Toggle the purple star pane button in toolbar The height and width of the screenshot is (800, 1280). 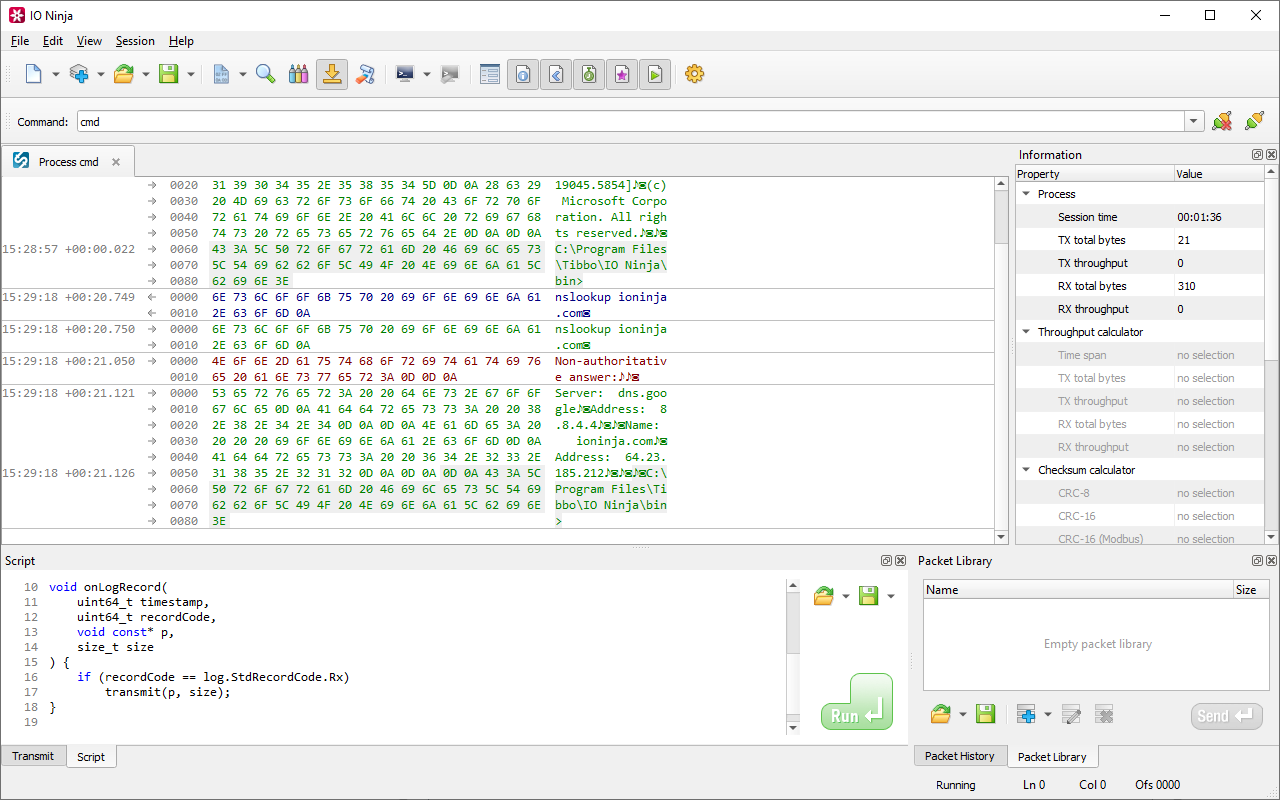pyautogui.click(x=621, y=74)
